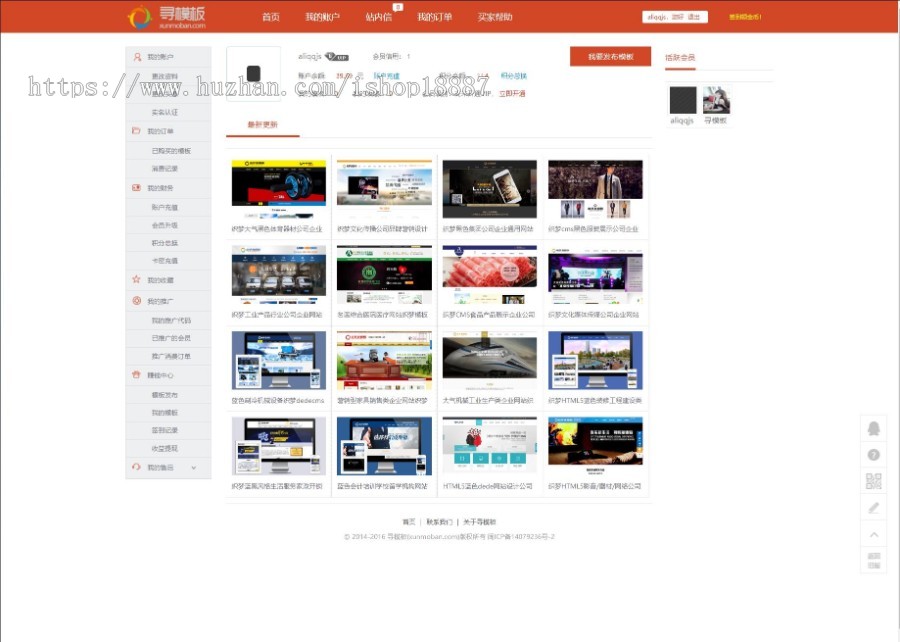
Task: Open 我的账户 in the top navigation
Action: pyautogui.click(x=323, y=17)
